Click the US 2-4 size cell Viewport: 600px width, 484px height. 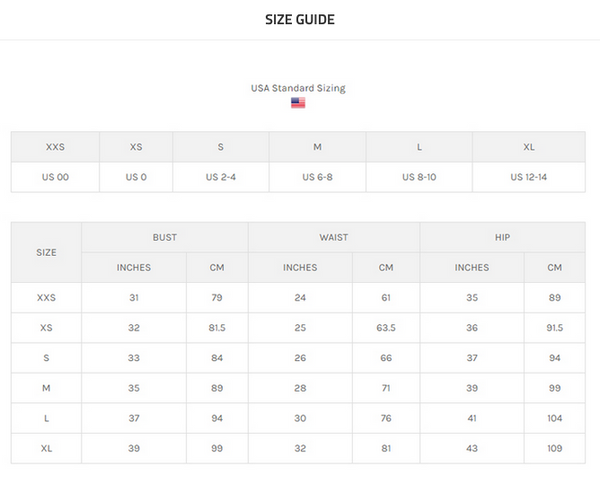220,177
